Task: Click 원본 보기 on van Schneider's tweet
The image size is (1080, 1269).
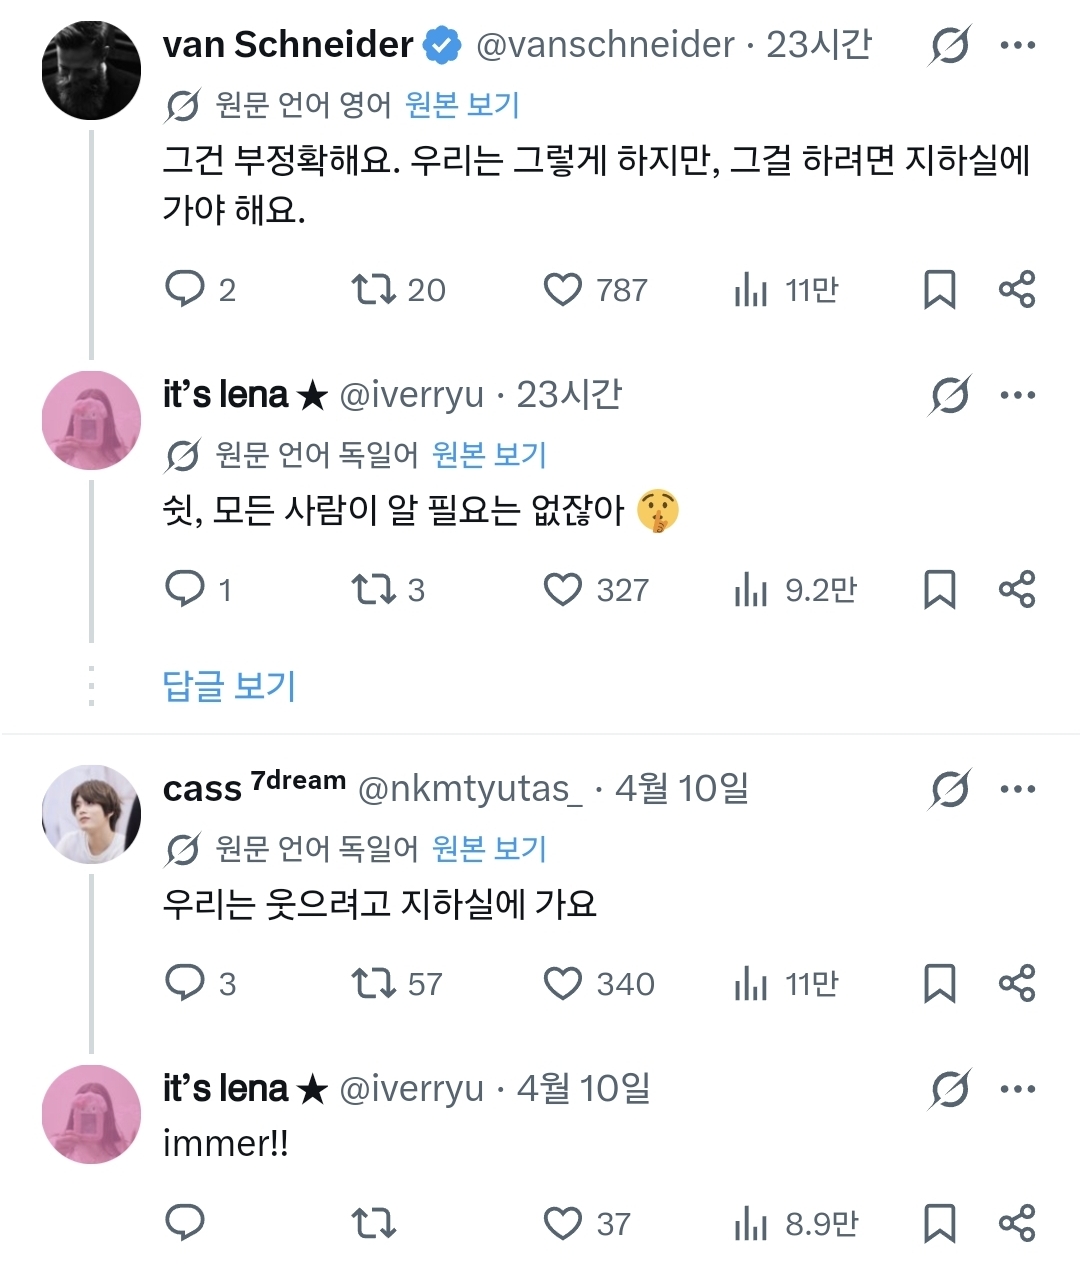Action: click(x=462, y=105)
